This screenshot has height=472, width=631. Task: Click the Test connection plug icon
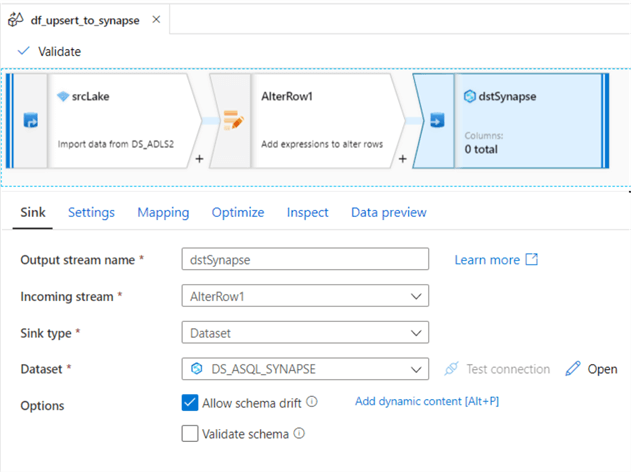[452, 369]
